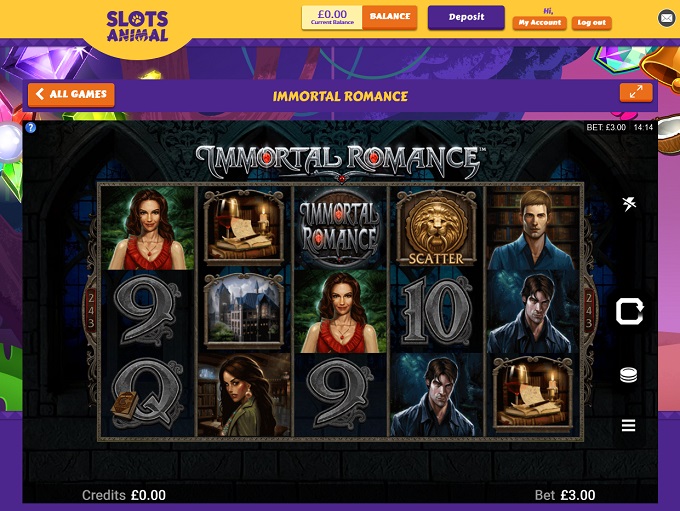
Task: Select the golden lion Scatter symbol
Action: [436, 227]
